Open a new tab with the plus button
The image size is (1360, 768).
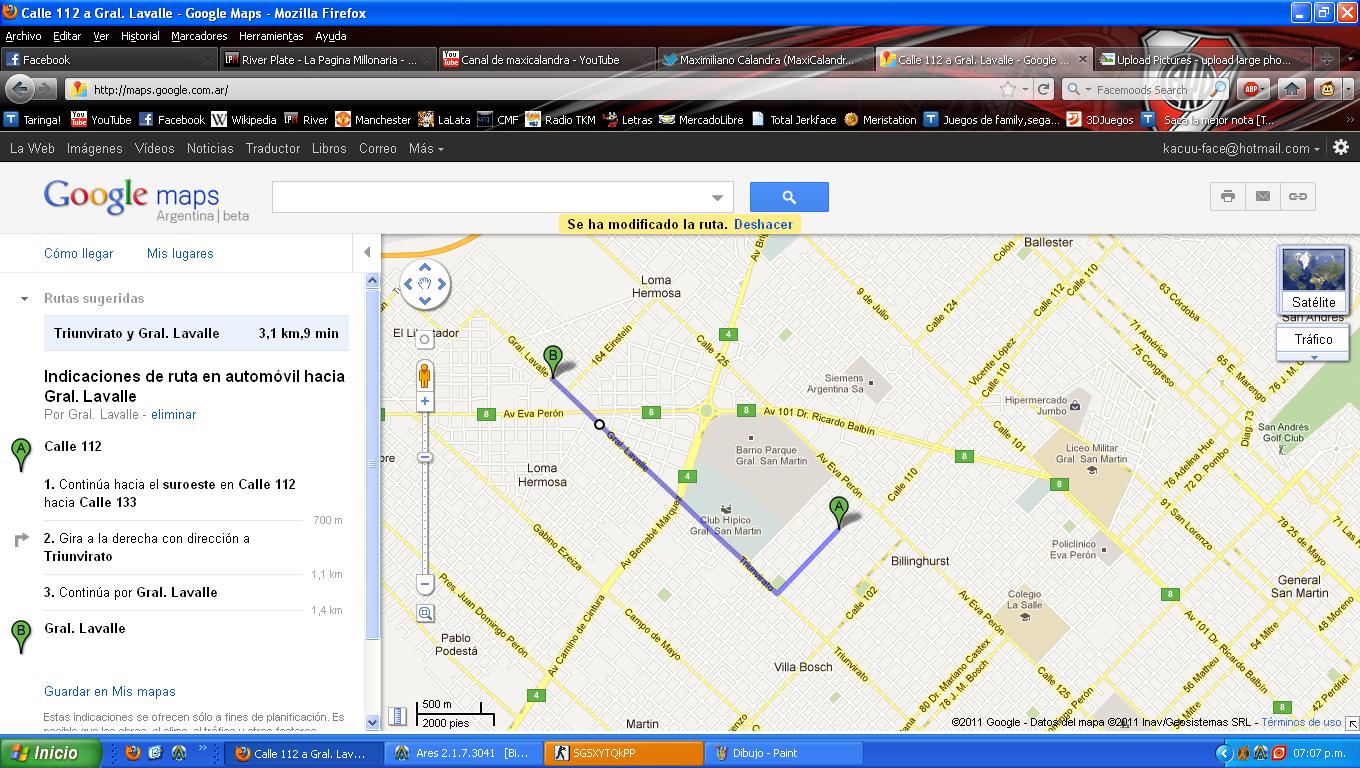1326,59
